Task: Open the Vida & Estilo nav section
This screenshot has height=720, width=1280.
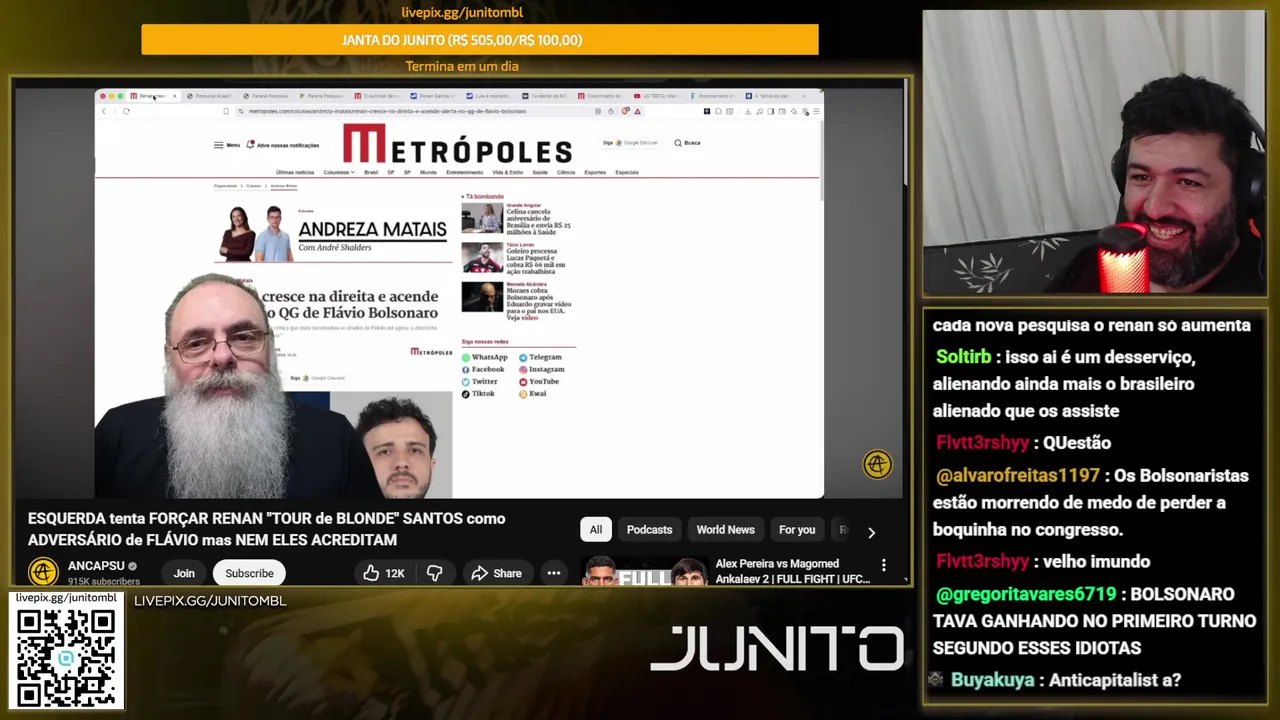Action: 508,172
